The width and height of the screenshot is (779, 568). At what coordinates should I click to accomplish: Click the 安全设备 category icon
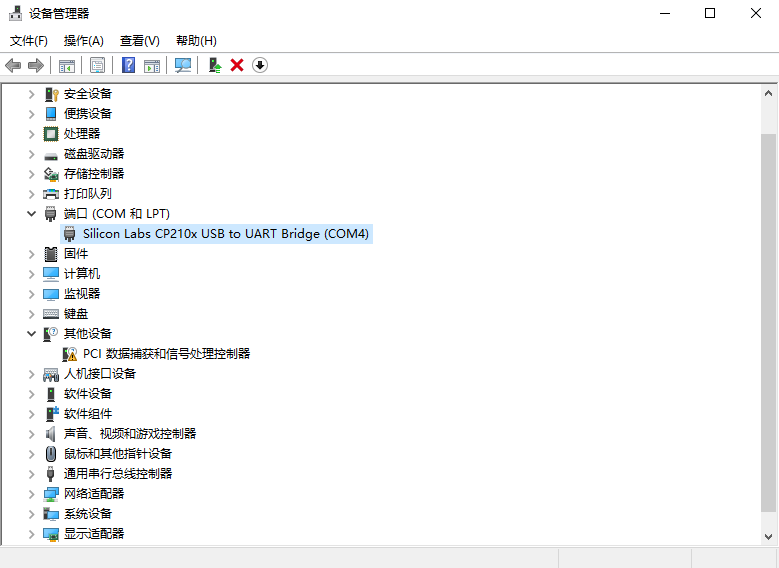click(51, 94)
